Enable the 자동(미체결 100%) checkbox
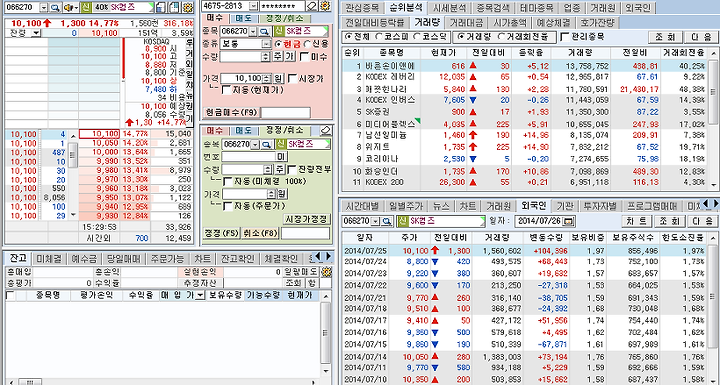Screen dimensions: 720x385 227,181
